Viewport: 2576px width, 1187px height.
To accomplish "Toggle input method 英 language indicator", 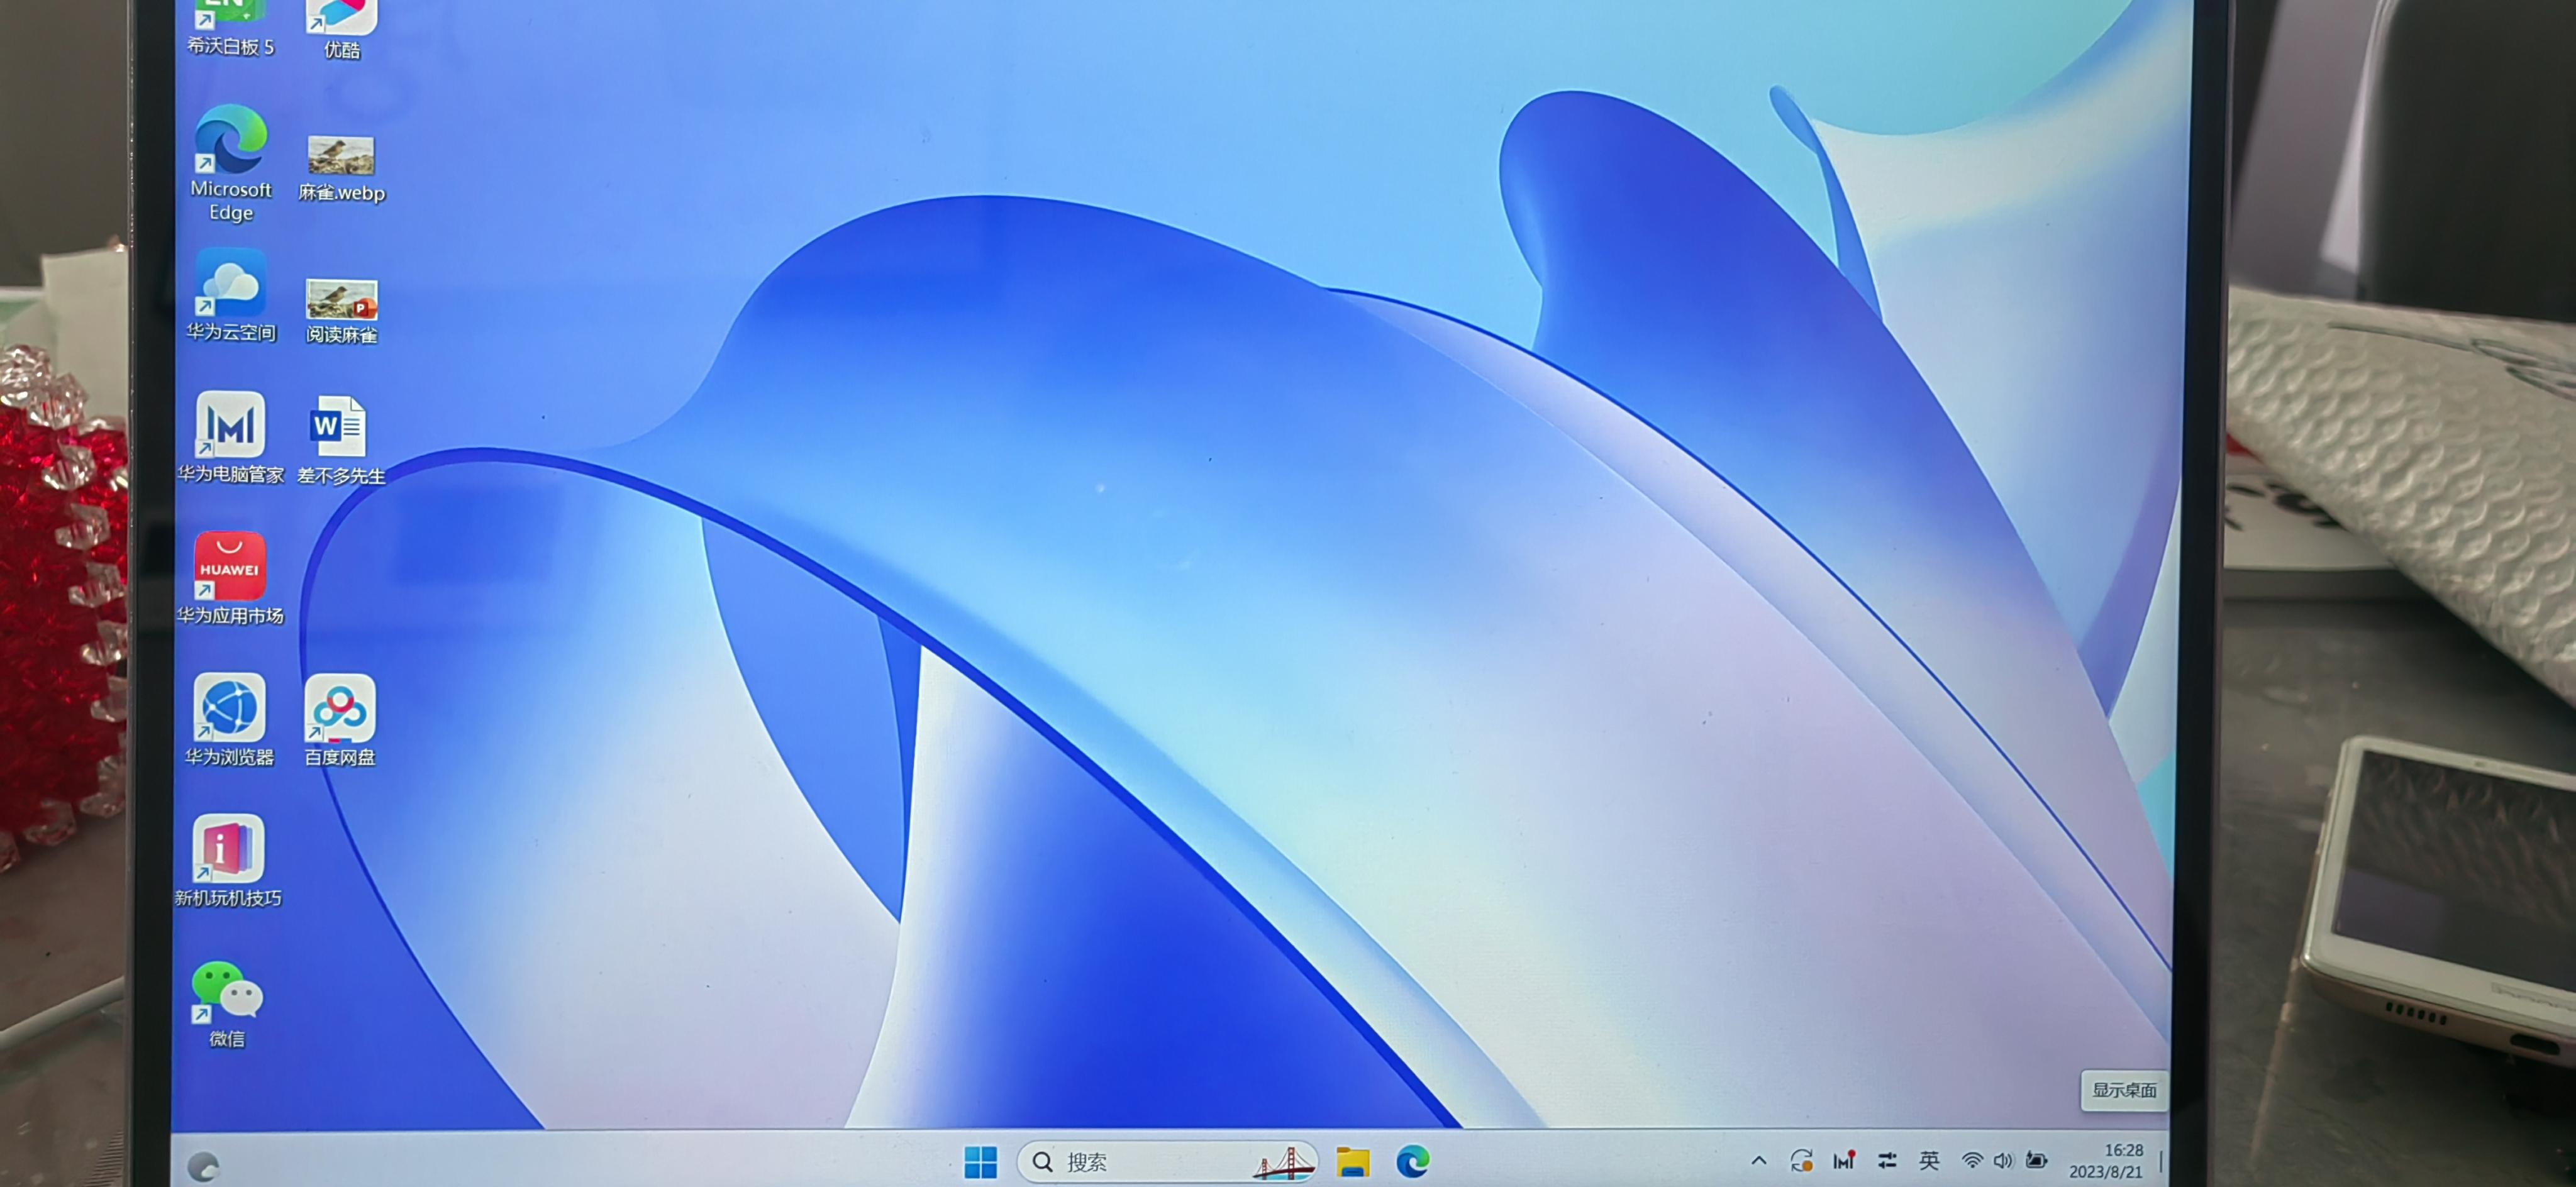I will (1929, 1160).
